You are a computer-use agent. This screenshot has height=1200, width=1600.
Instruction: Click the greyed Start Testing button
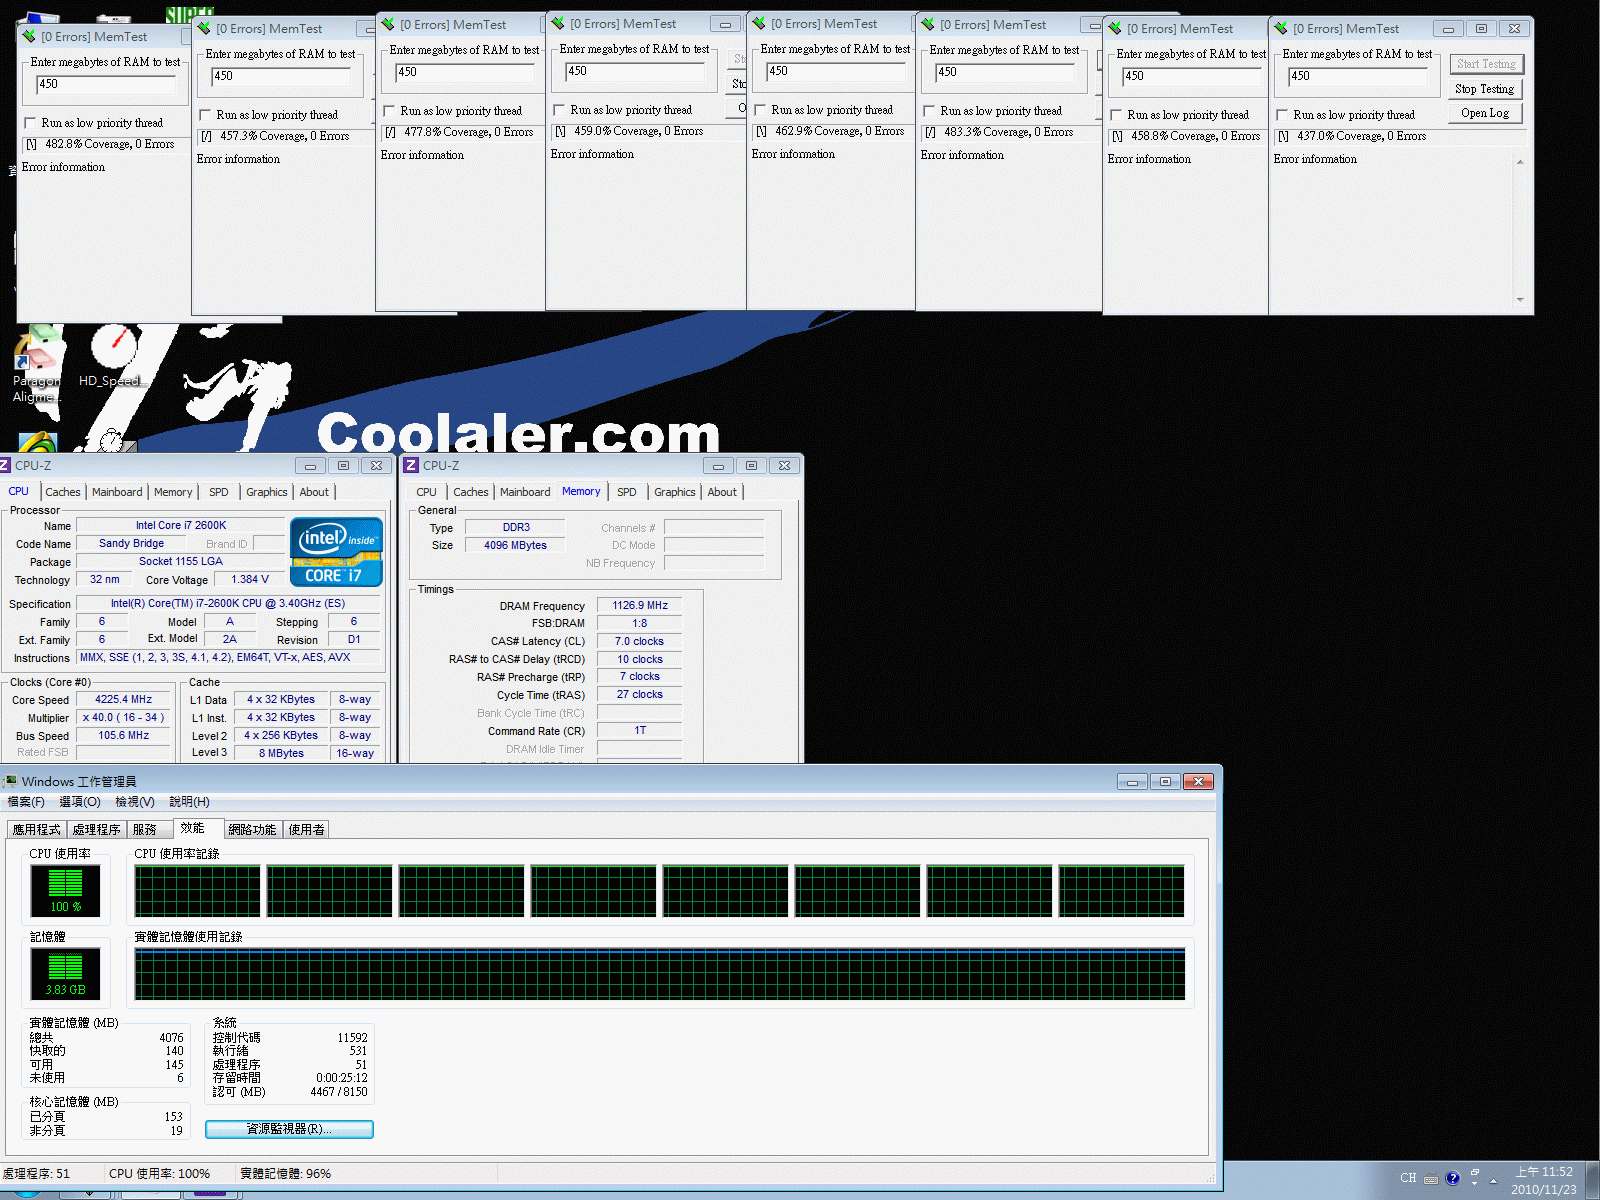[x=1486, y=64]
